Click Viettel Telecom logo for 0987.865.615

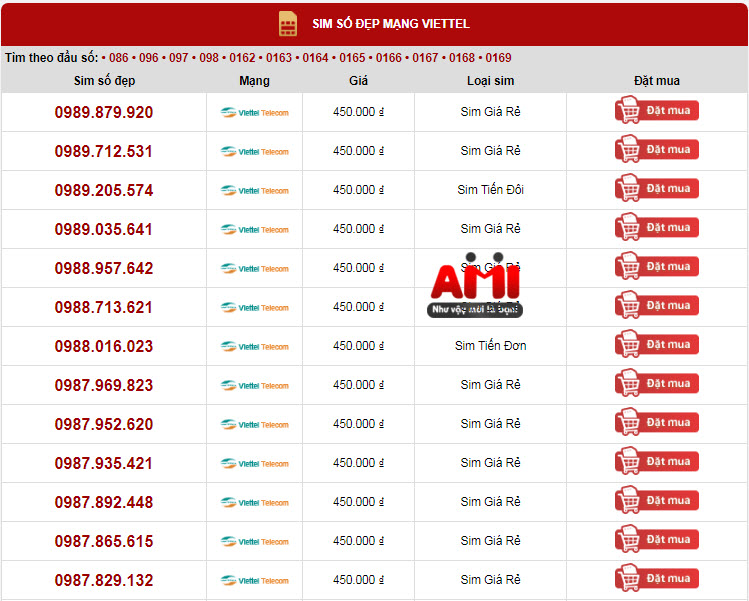pyautogui.click(x=255, y=542)
